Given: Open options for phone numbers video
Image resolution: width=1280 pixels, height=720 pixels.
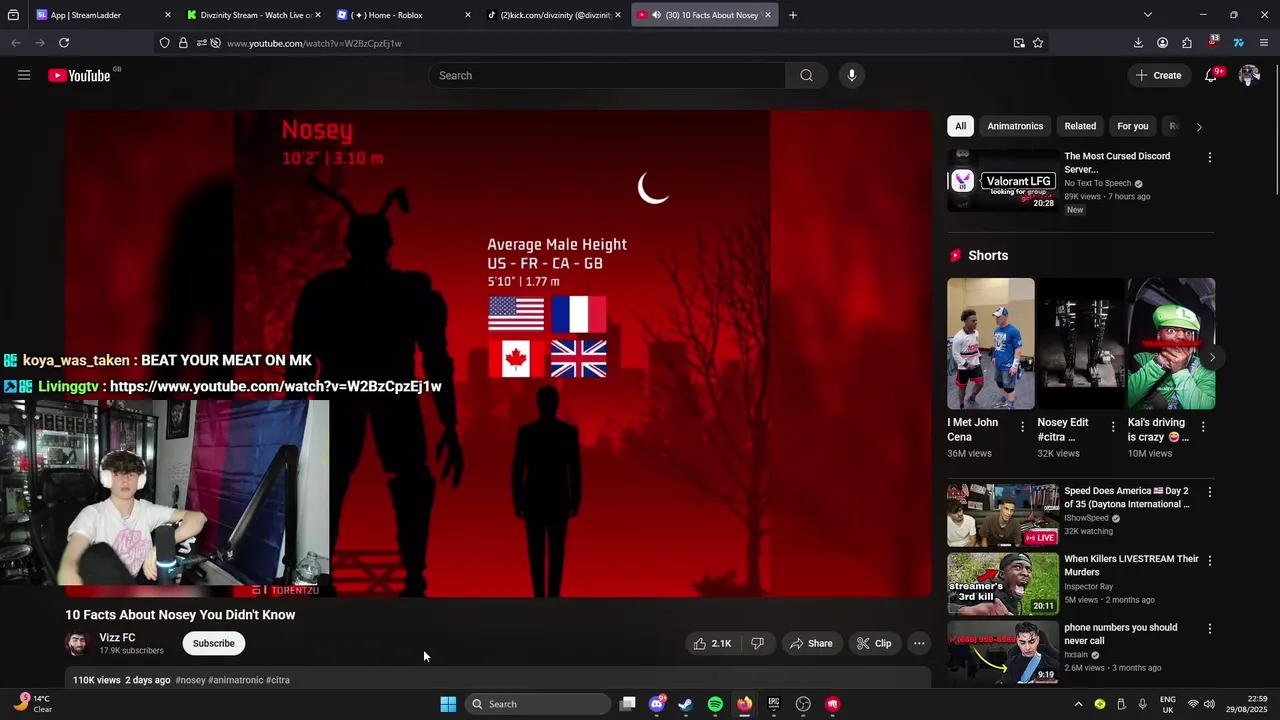Looking at the screenshot, I should pos(1209,629).
